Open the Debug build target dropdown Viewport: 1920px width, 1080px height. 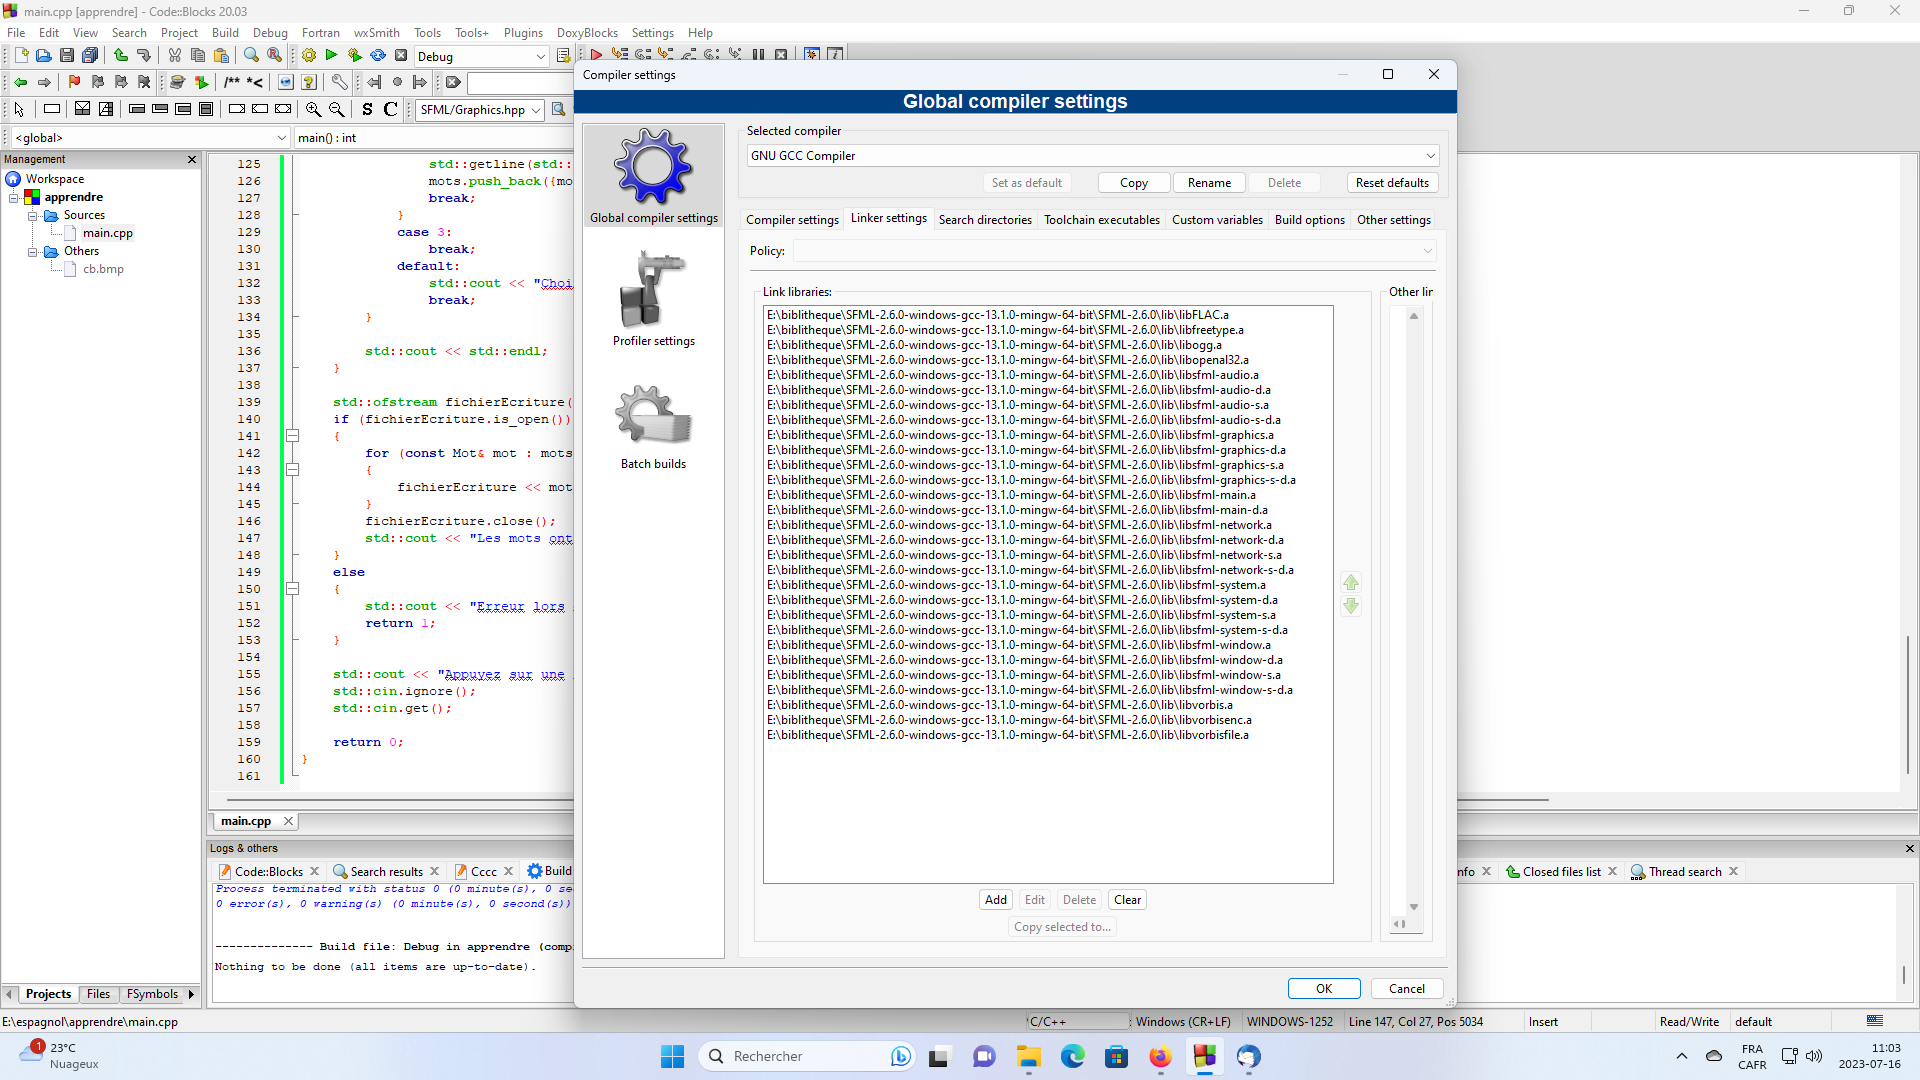pos(540,56)
